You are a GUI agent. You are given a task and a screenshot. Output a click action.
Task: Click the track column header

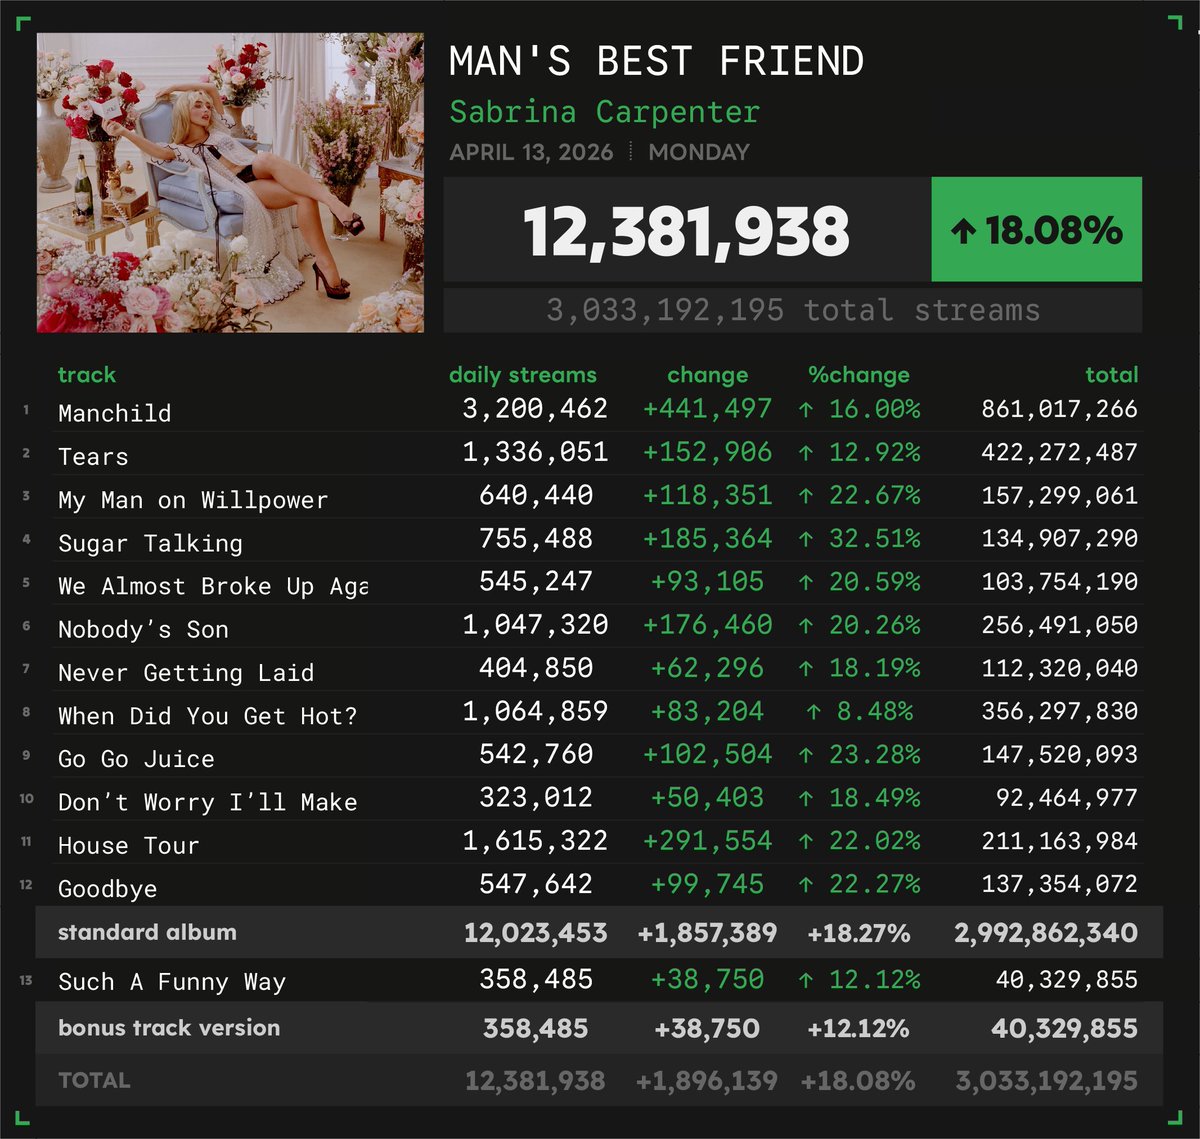click(87, 374)
